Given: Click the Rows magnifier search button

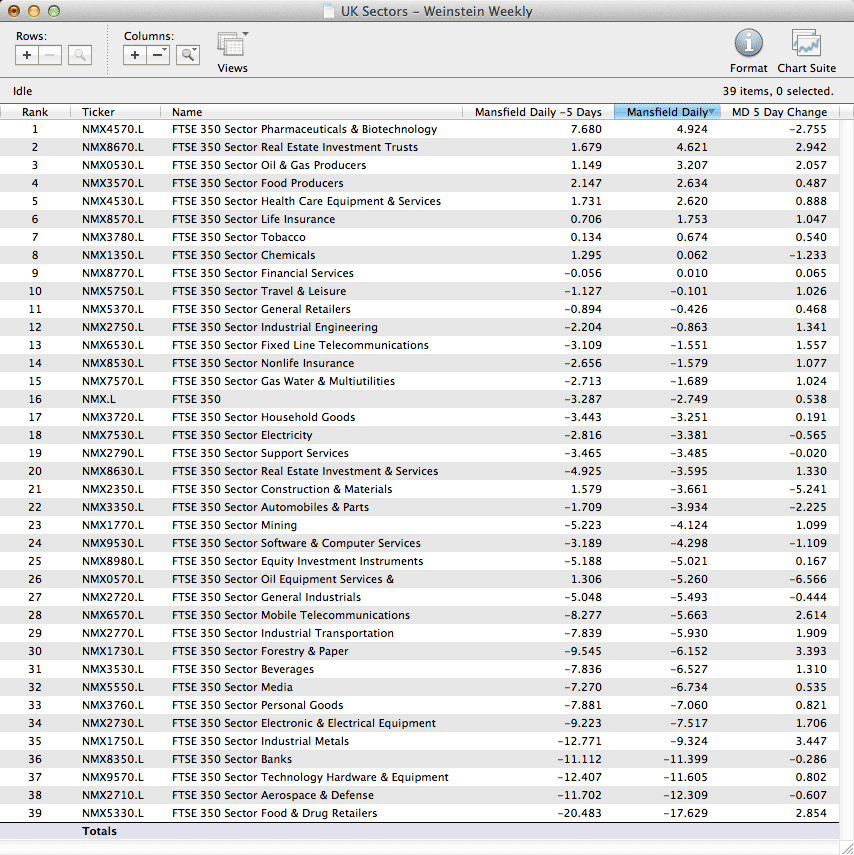Looking at the screenshot, I should (x=80, y=55).
